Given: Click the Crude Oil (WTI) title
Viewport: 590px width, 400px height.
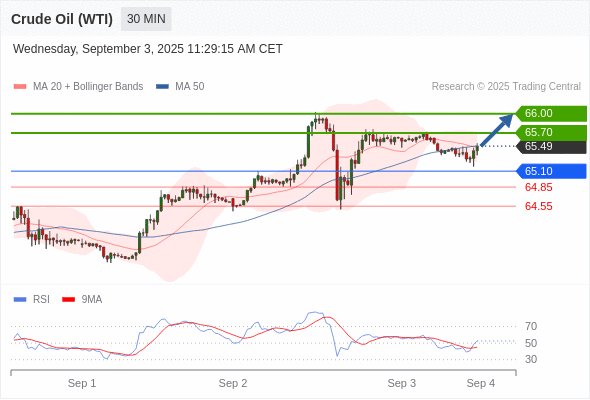Looking at the screenshot, I should 62,19.
